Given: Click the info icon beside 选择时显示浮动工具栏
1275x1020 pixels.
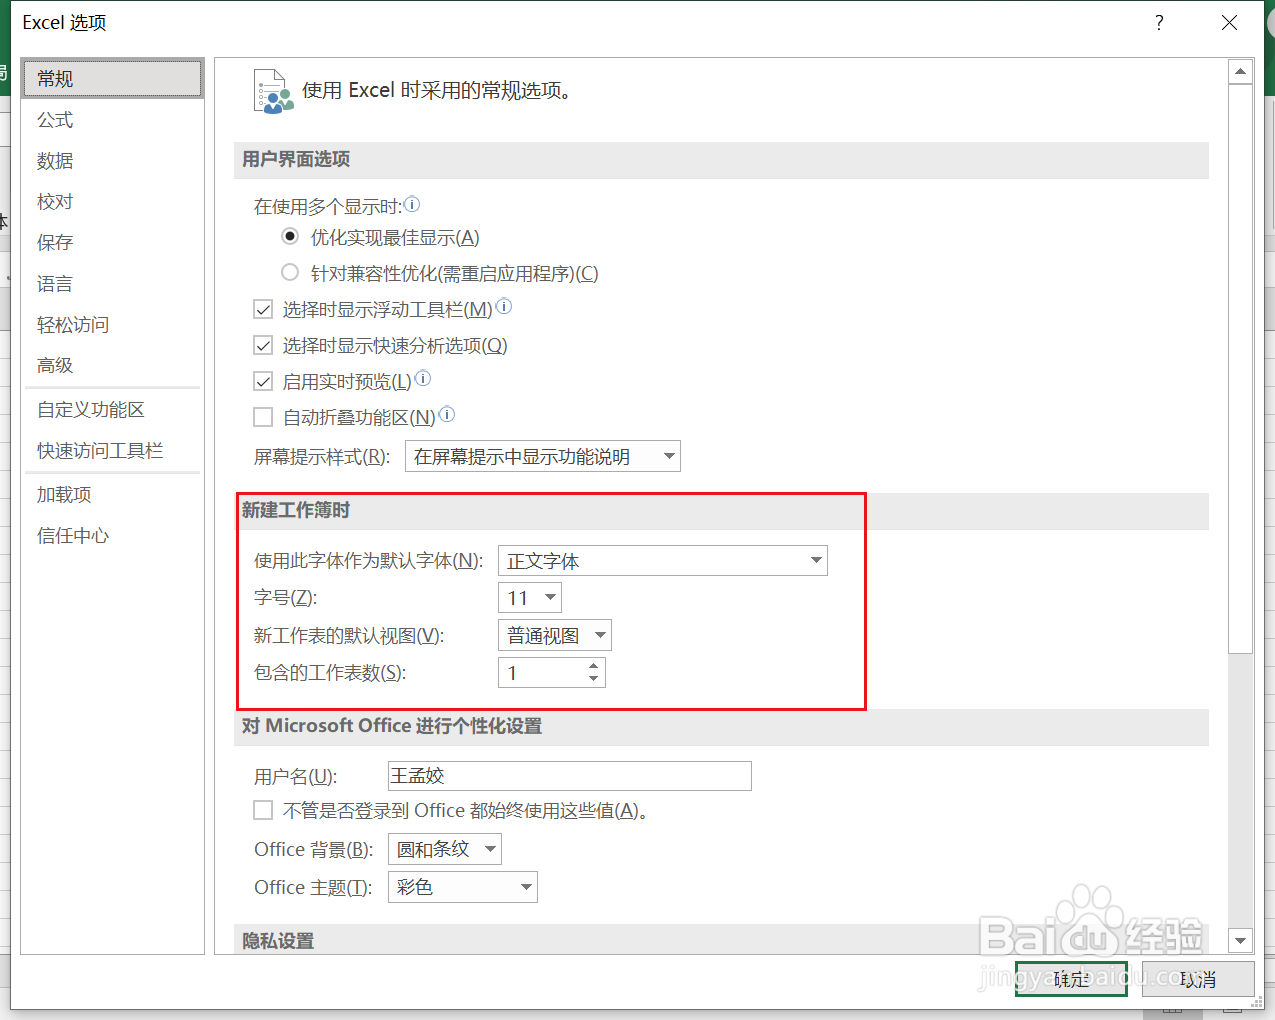Looking at the screenshot, I should pos(503,306).
